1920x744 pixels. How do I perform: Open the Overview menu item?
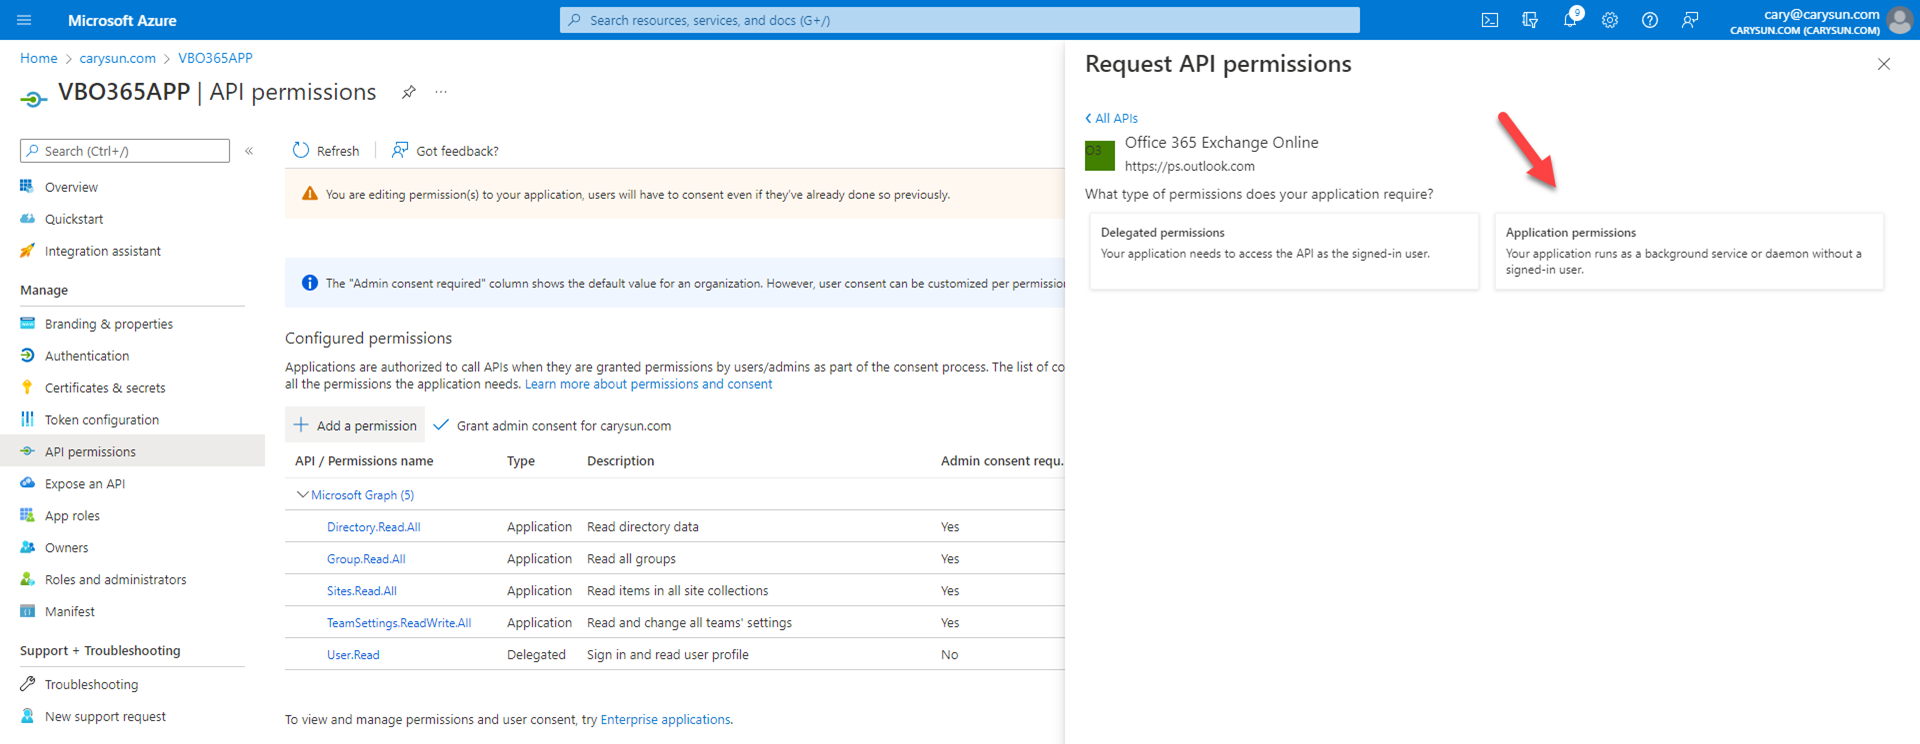(71, 187)
